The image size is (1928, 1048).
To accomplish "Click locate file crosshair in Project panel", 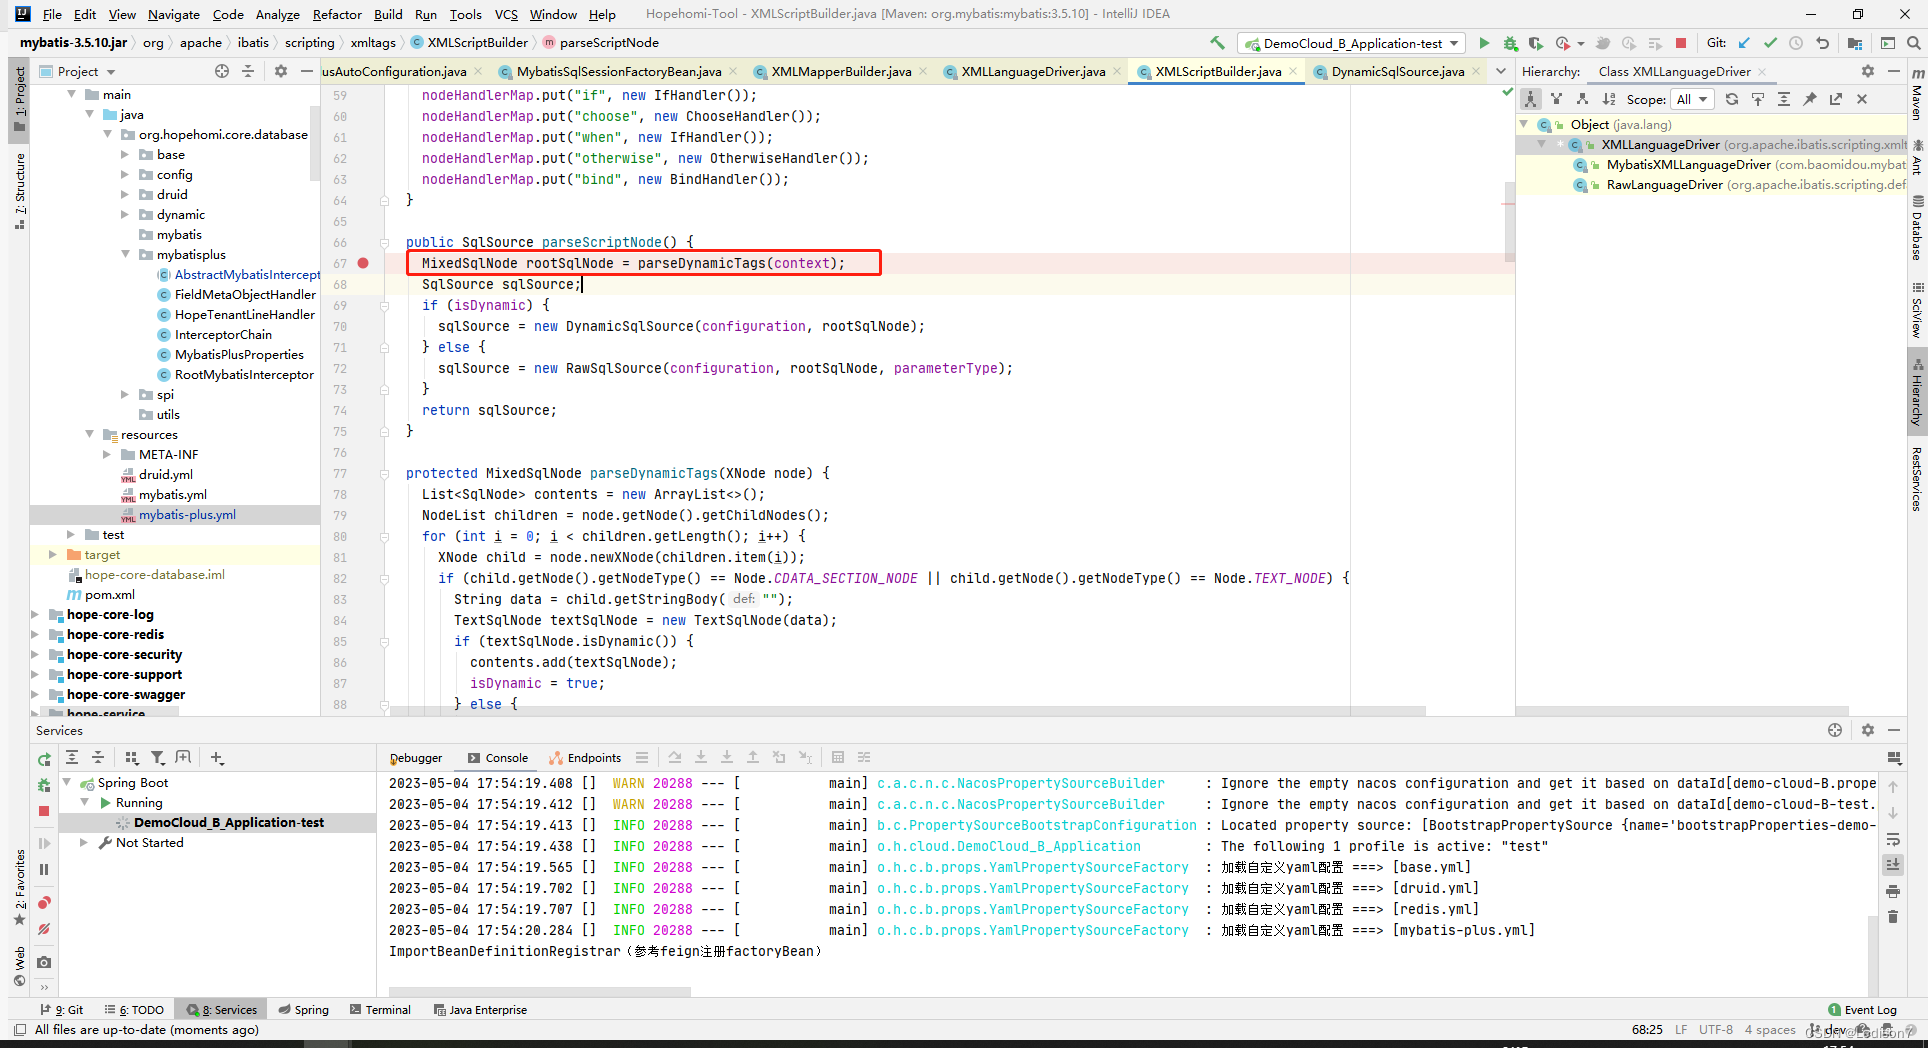I will click(x=222, y=71).
